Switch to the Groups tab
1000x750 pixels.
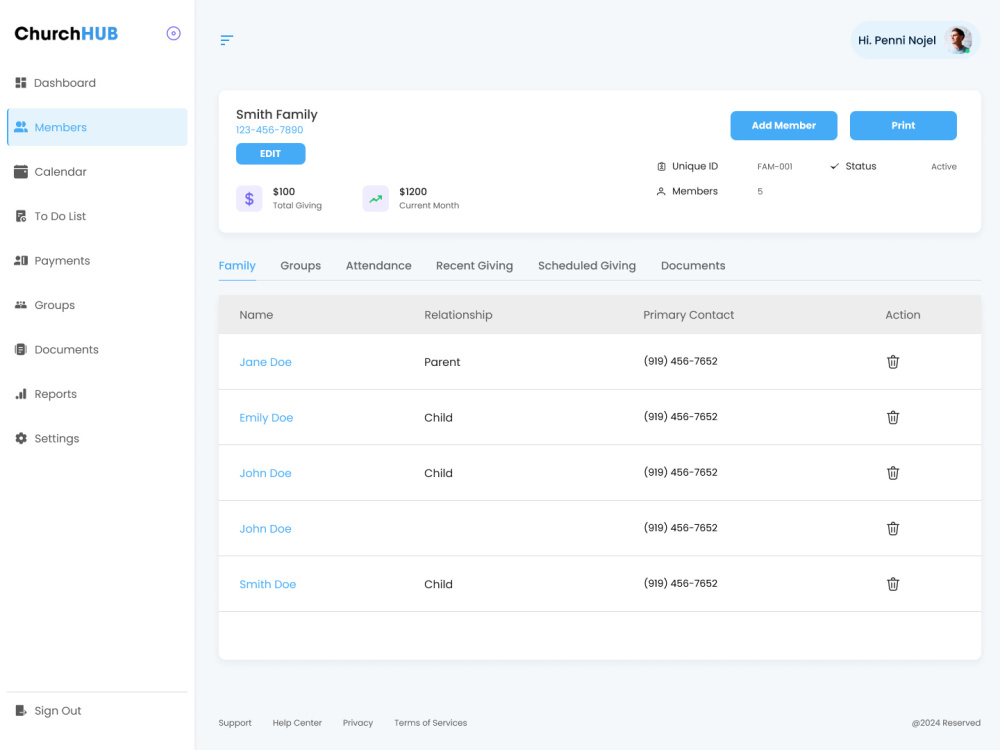300,265
